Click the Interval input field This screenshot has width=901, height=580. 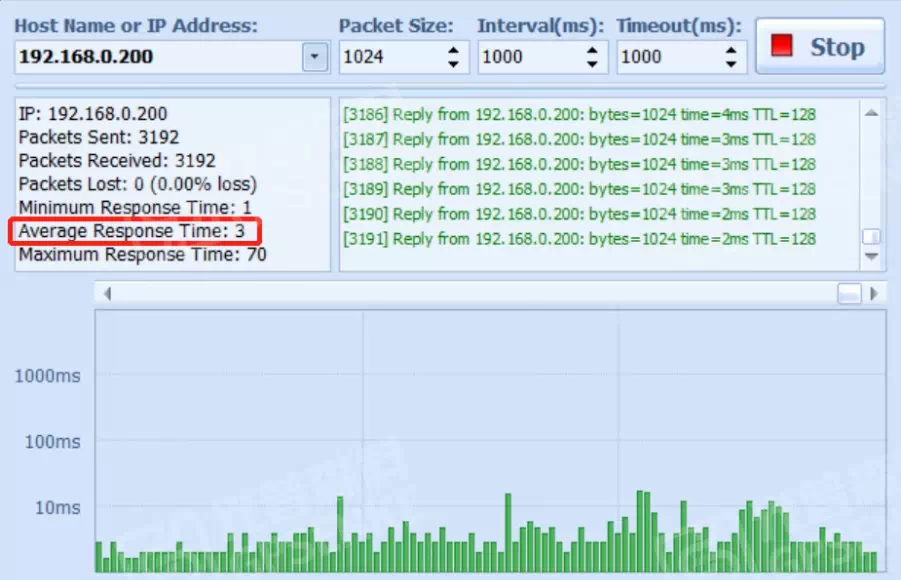(x=530, y=57)
